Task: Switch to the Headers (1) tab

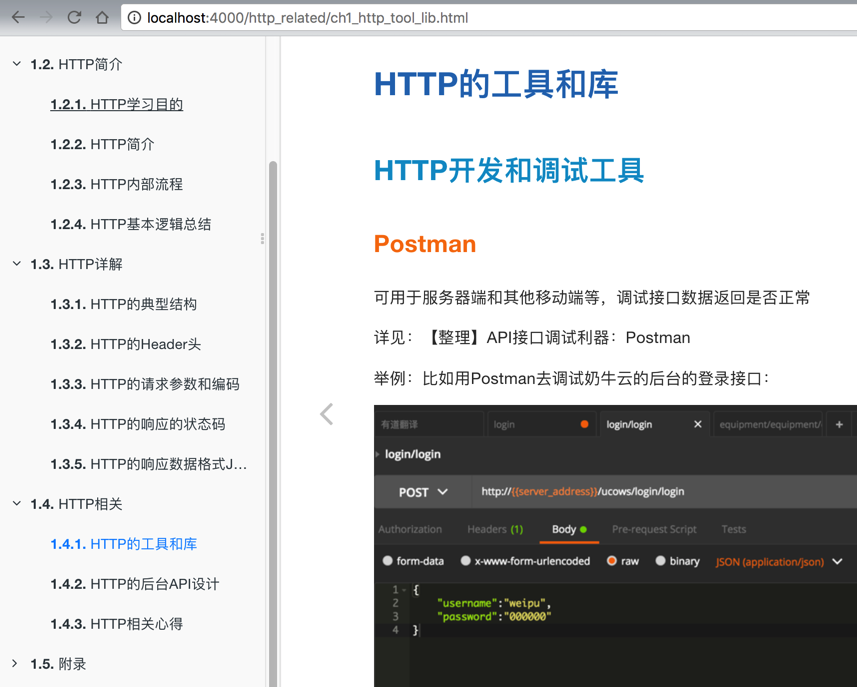Action: pos(495,529)
